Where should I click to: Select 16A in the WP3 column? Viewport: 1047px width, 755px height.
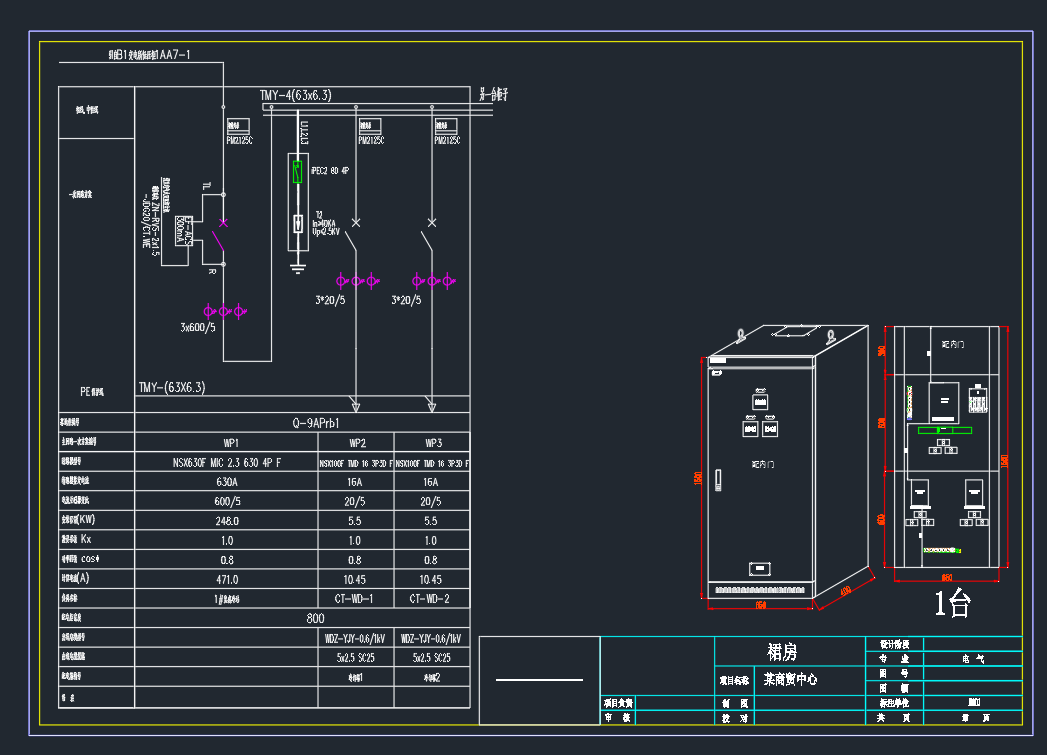click(x=431, y=482)
